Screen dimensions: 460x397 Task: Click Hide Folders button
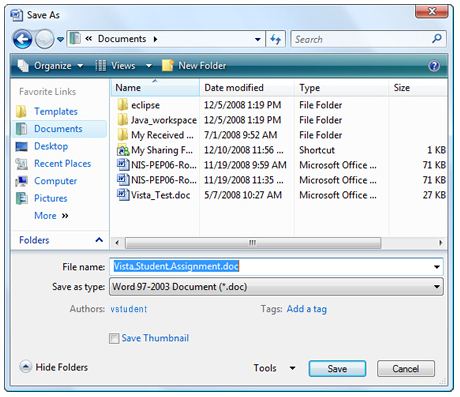[54, 367]
